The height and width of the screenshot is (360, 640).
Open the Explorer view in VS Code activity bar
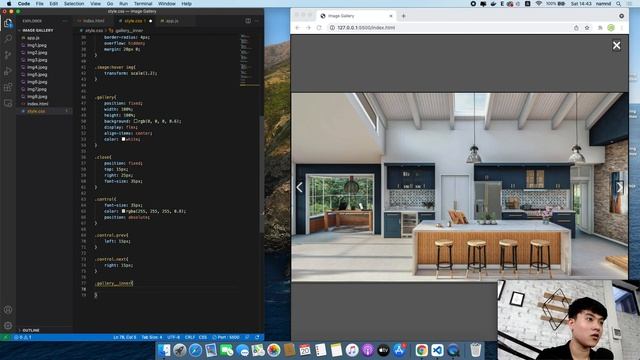tap(8, 23)
